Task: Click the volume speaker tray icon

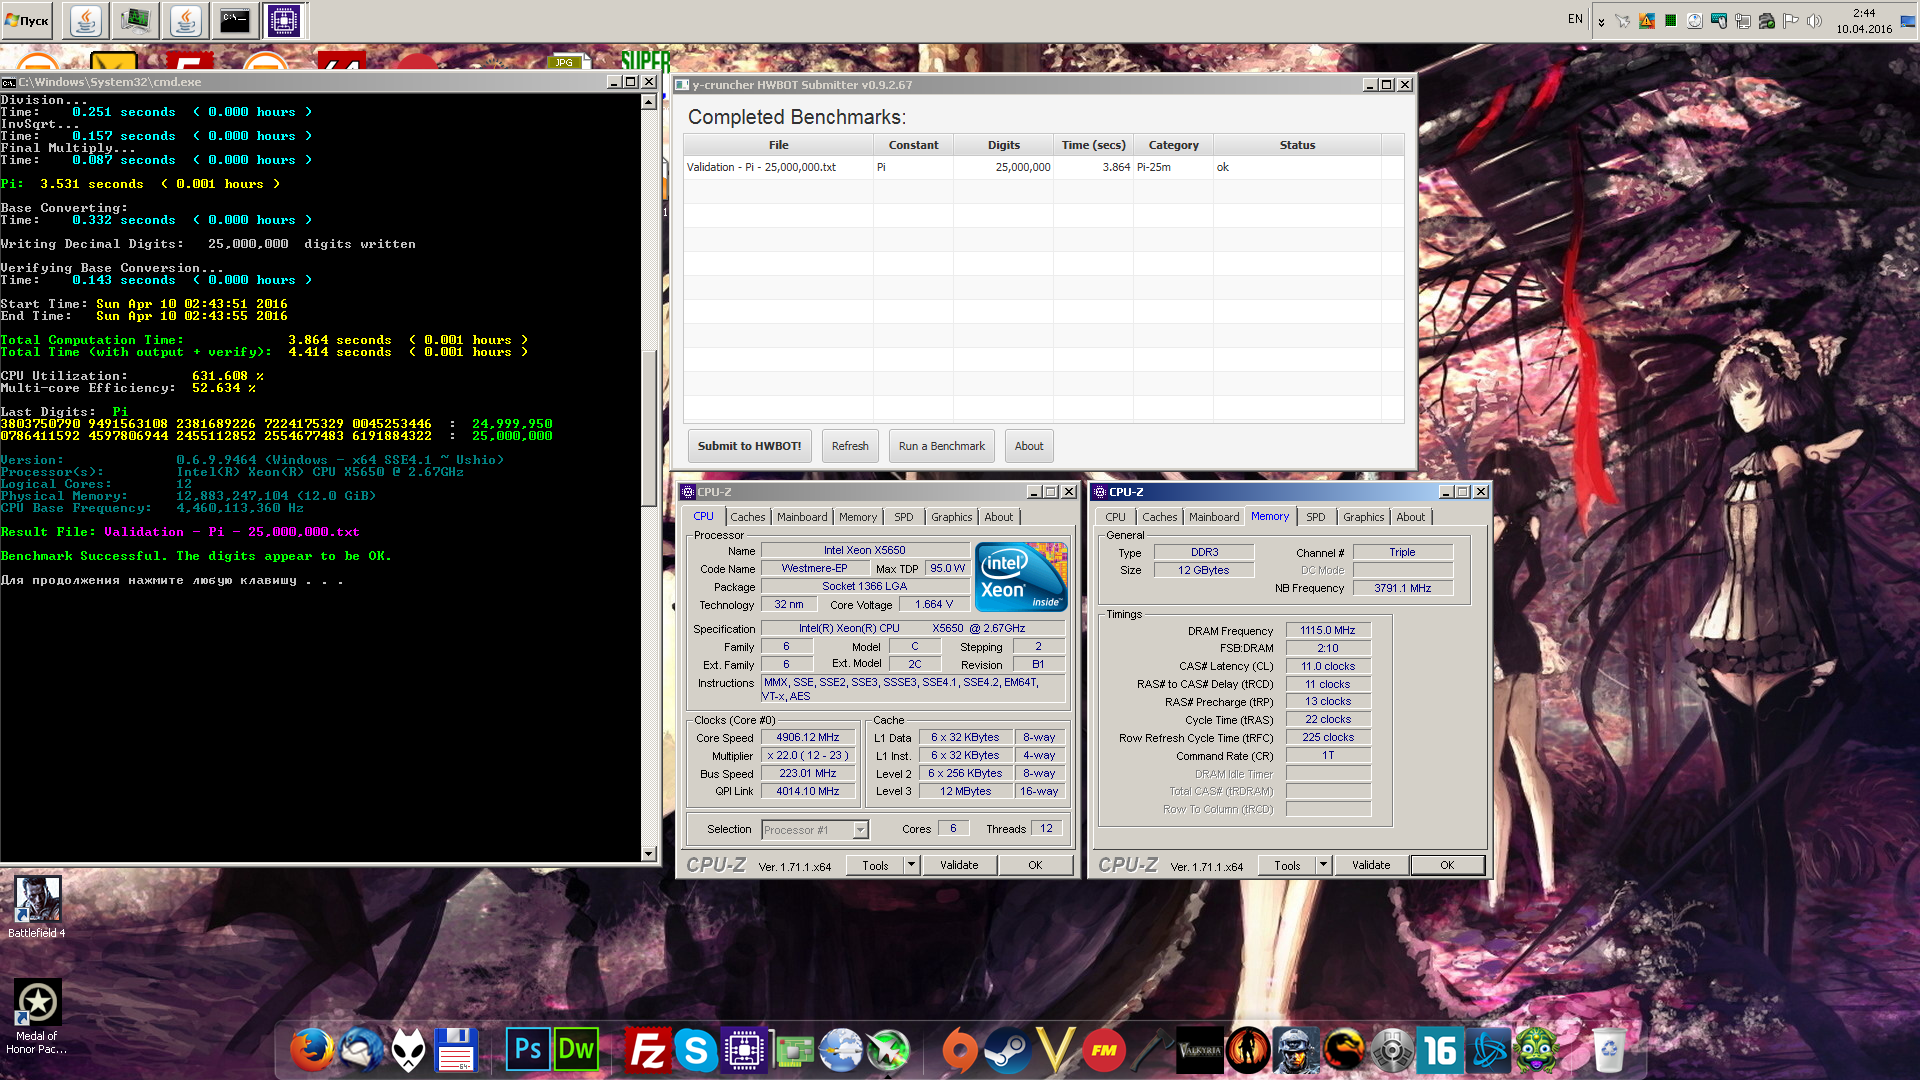Action: pyautogui.click(x=1814, y=21)
